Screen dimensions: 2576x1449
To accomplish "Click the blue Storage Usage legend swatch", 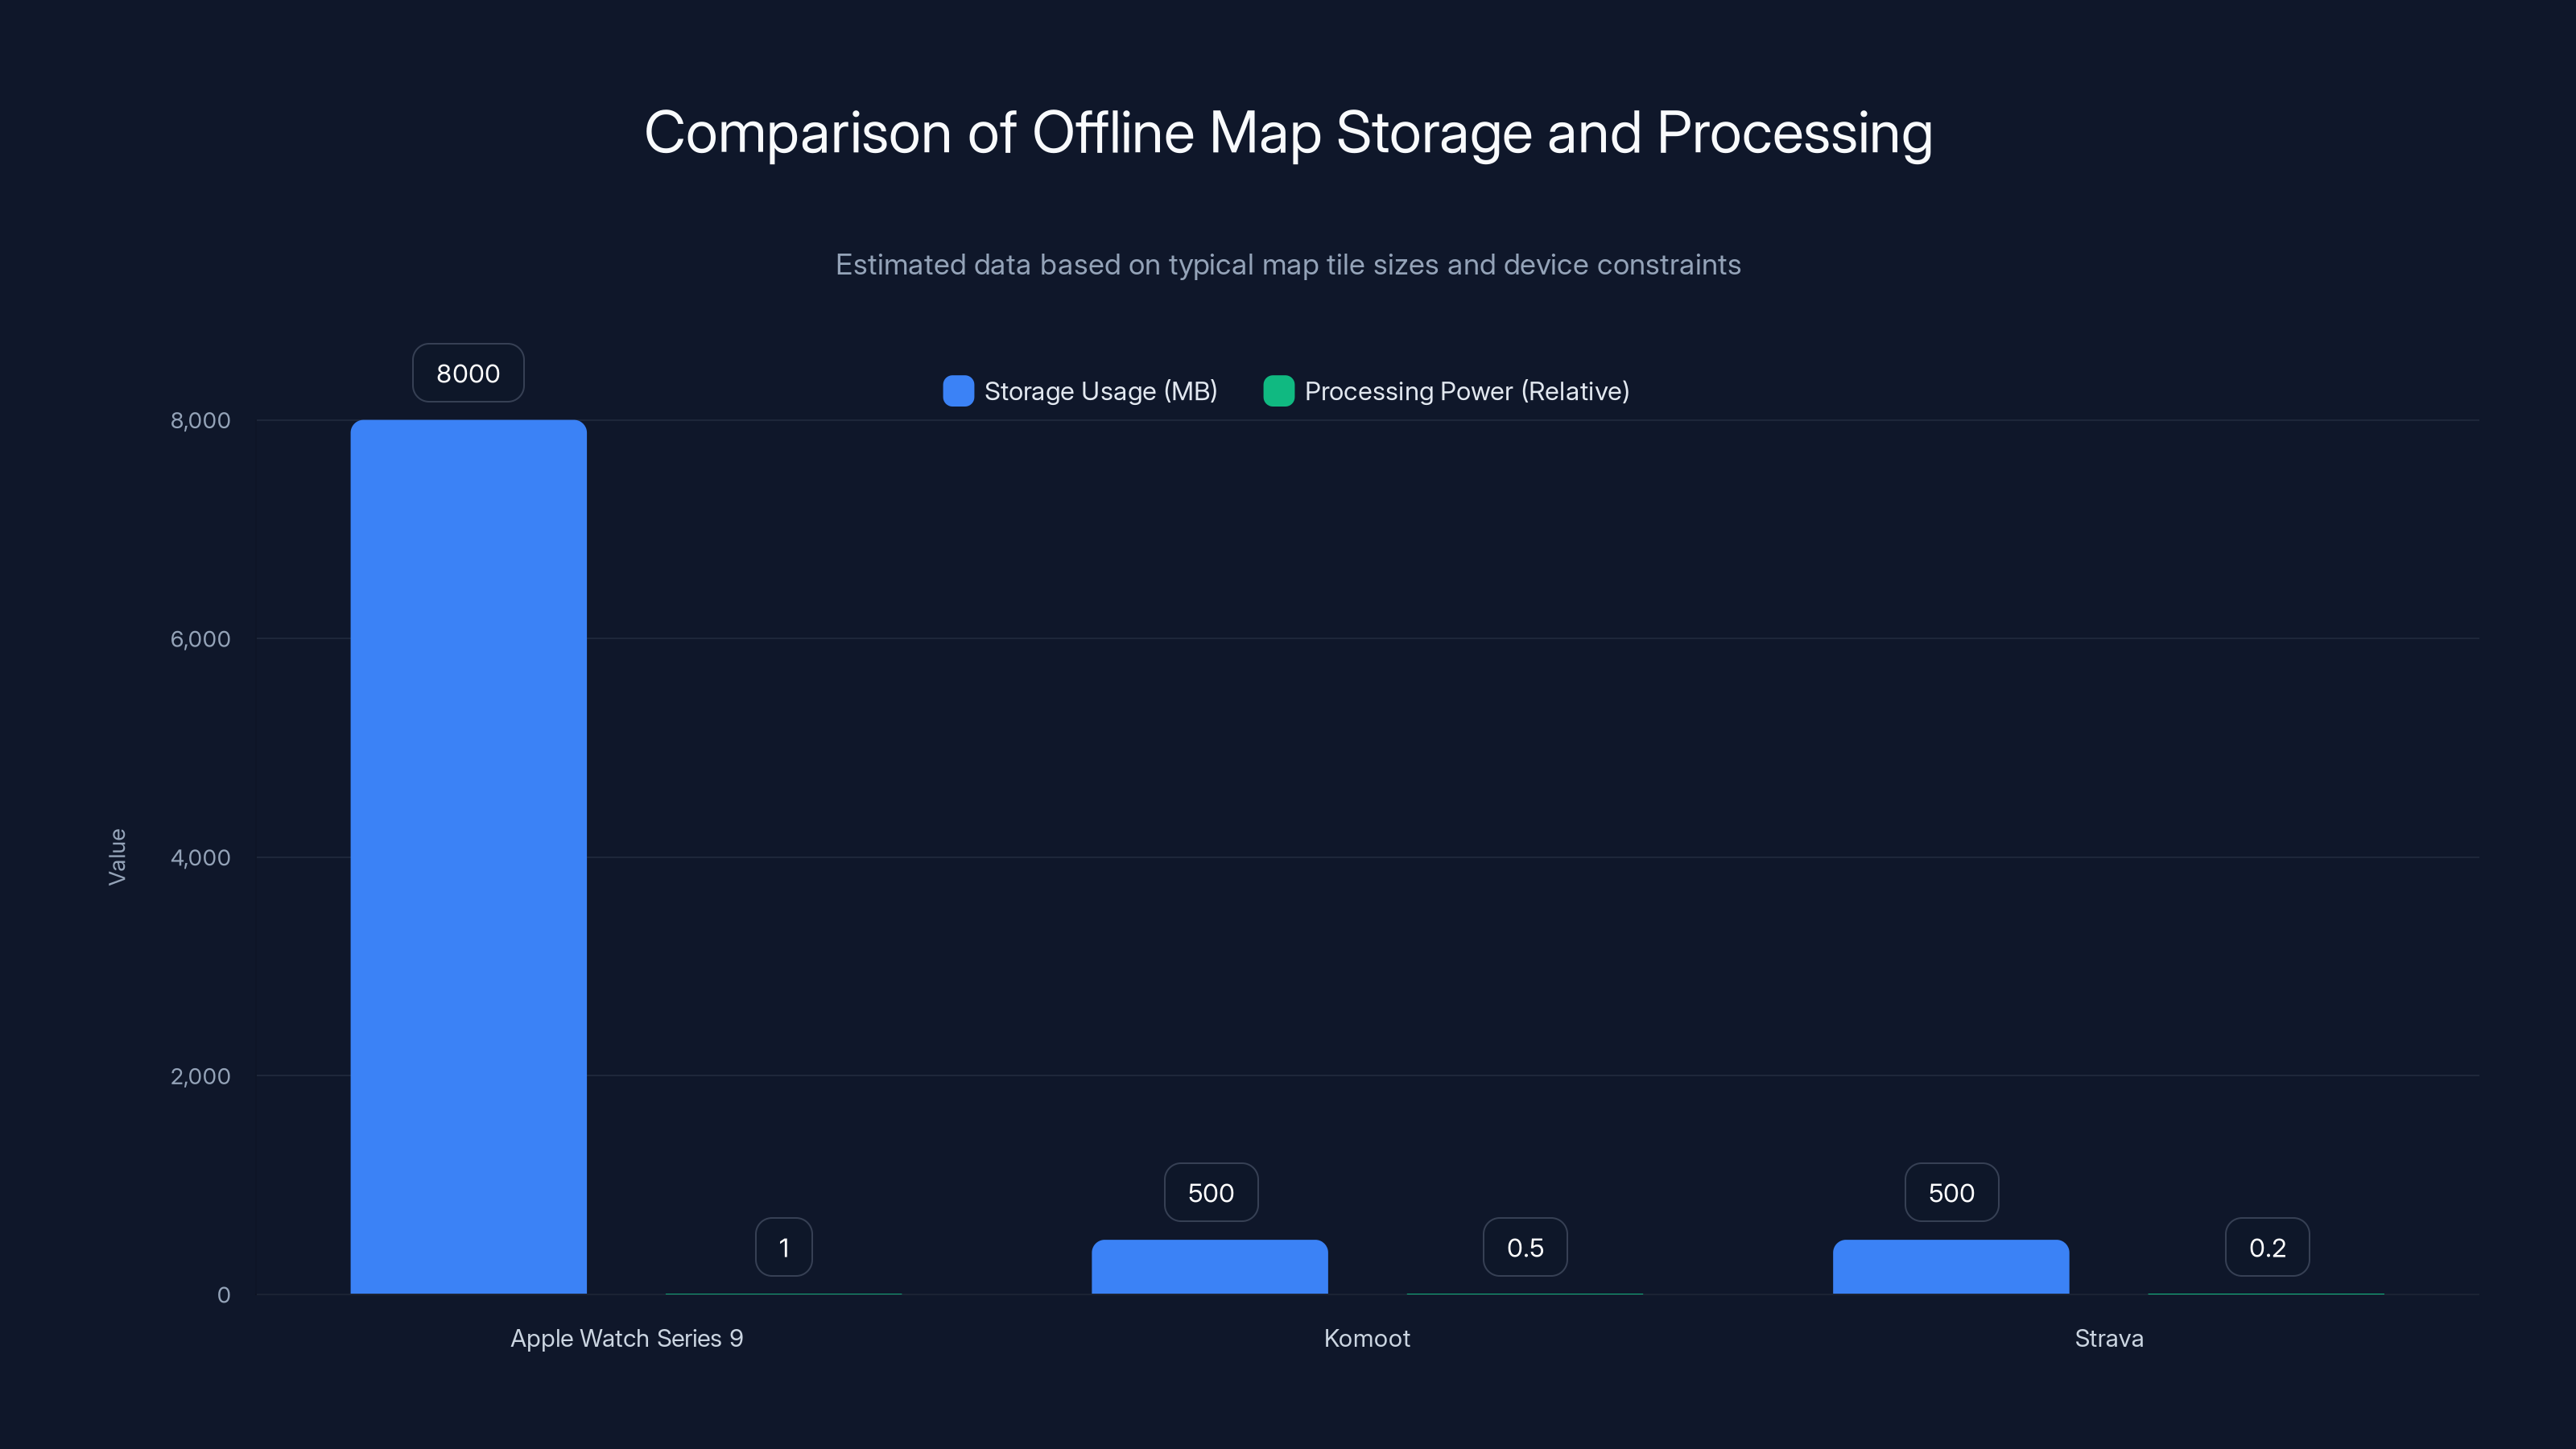I will pyautogui.click(x=957, y=391).
